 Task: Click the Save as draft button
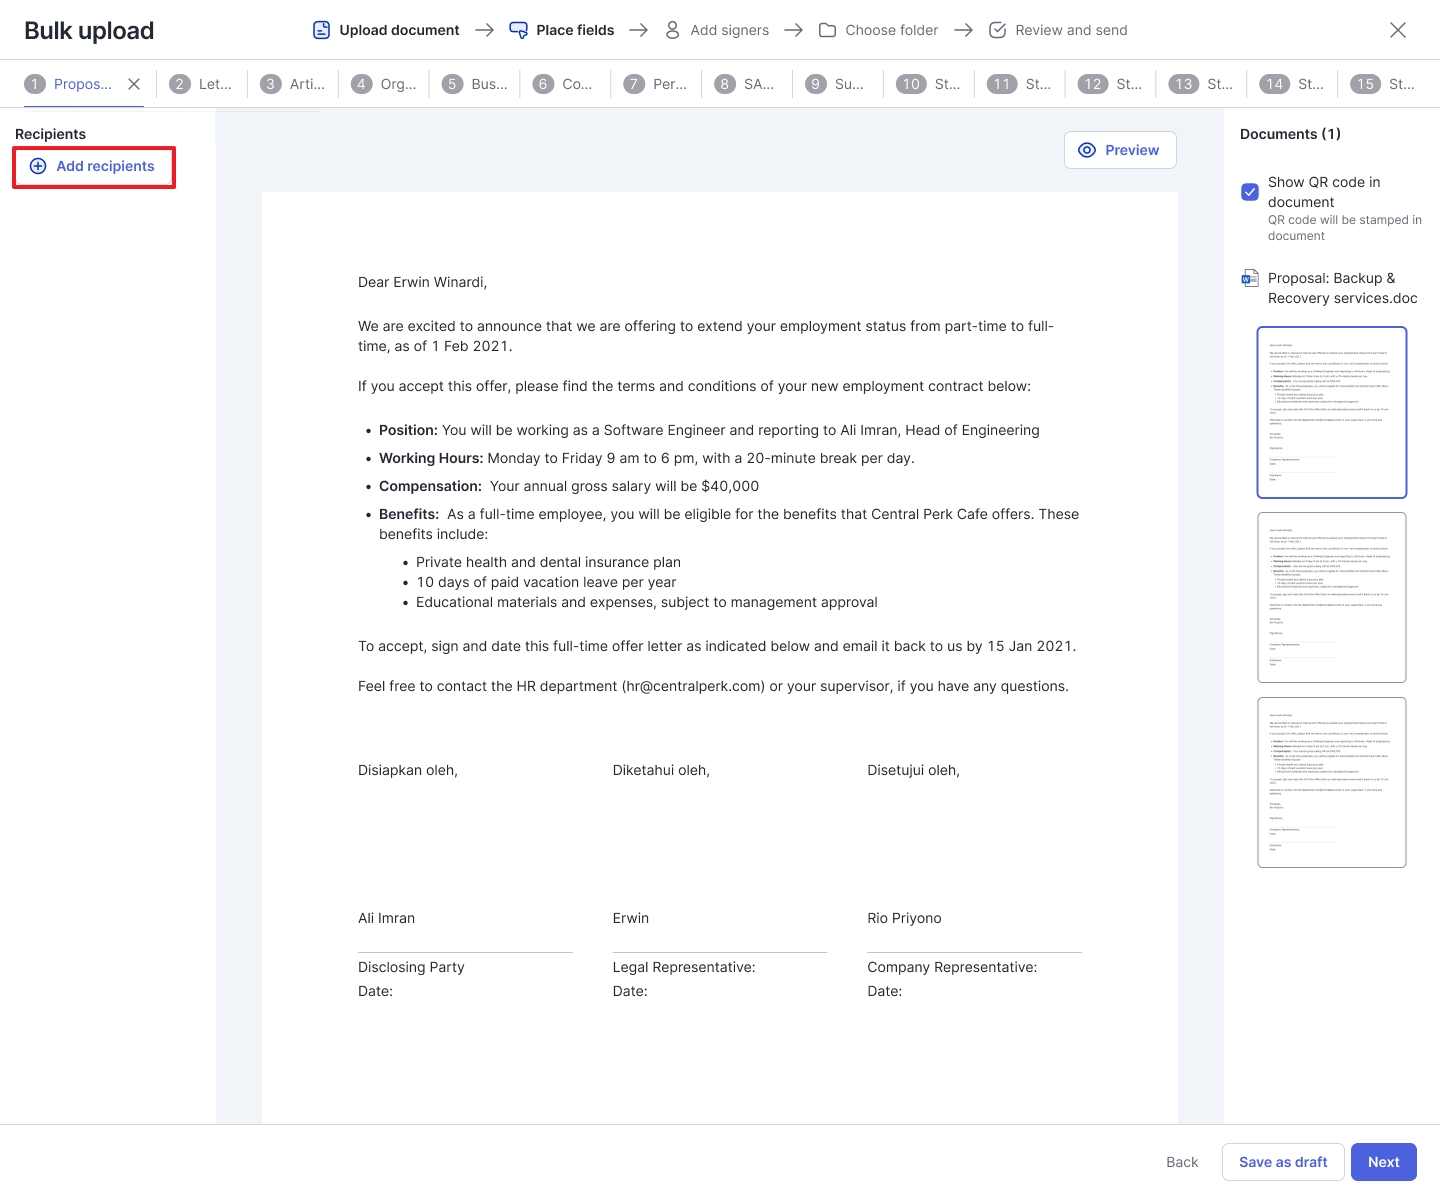coord(1282,1161)
